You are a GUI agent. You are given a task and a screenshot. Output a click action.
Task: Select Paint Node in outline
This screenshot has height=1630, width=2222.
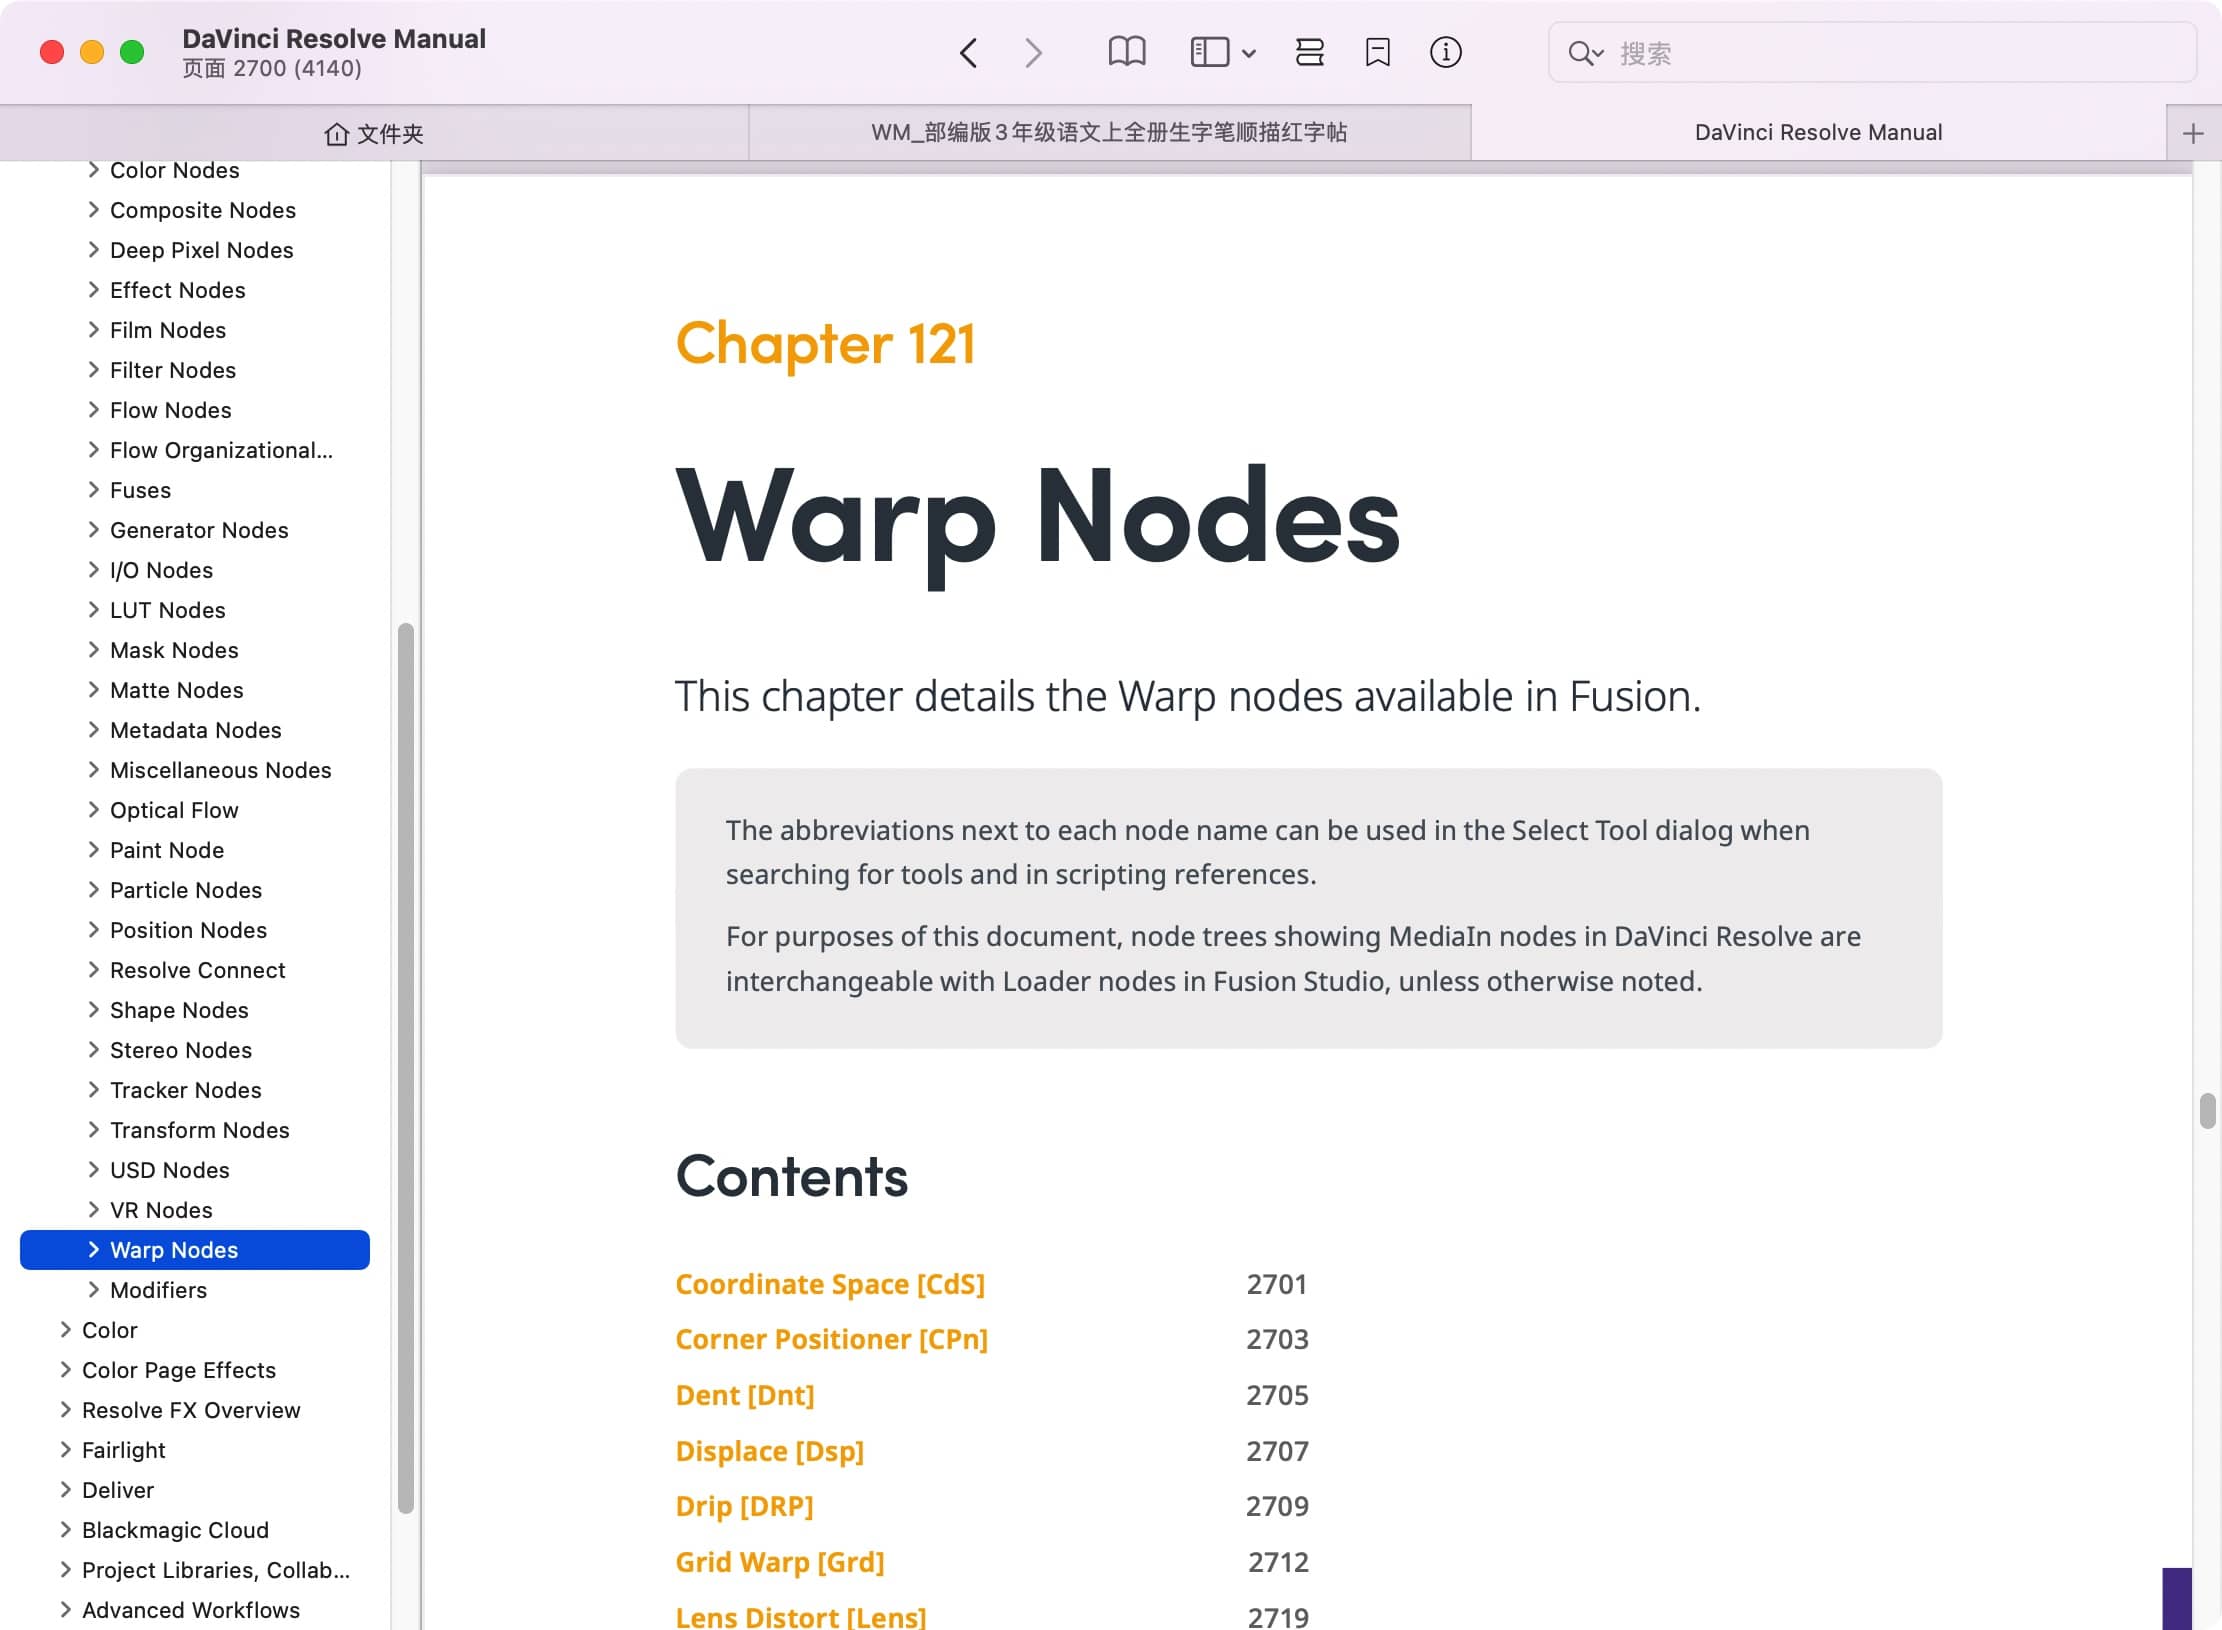166,850
